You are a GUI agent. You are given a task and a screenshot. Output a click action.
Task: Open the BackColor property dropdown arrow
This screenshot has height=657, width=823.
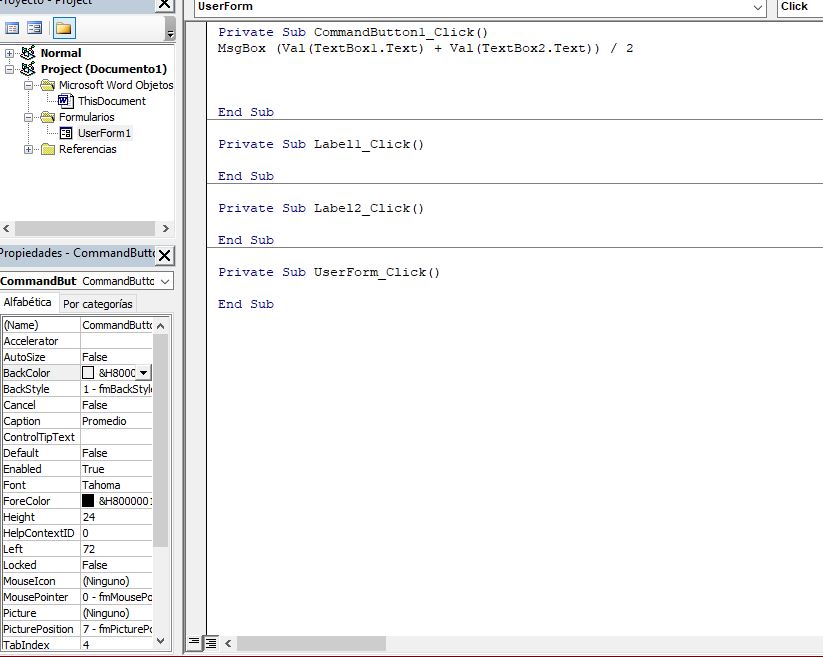pyautogui.click(x=143, y=373)
